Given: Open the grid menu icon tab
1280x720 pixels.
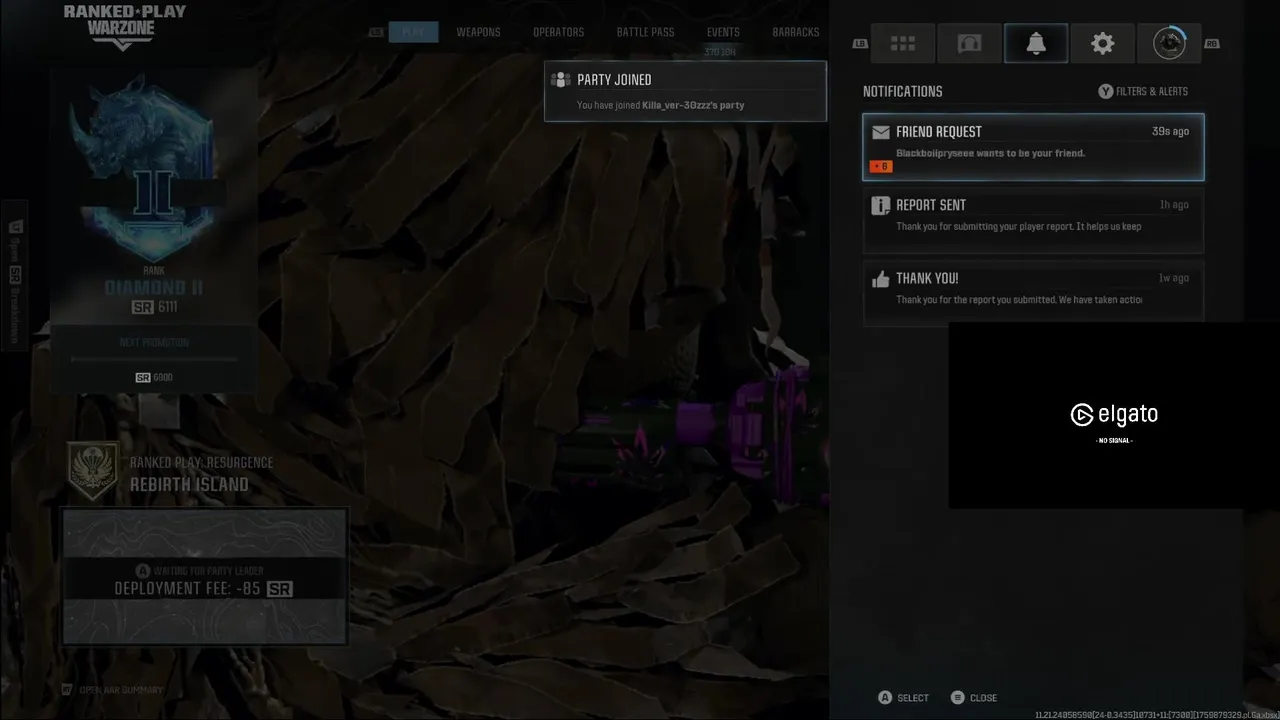Looking at the screenshot, I should coord(903,44).
